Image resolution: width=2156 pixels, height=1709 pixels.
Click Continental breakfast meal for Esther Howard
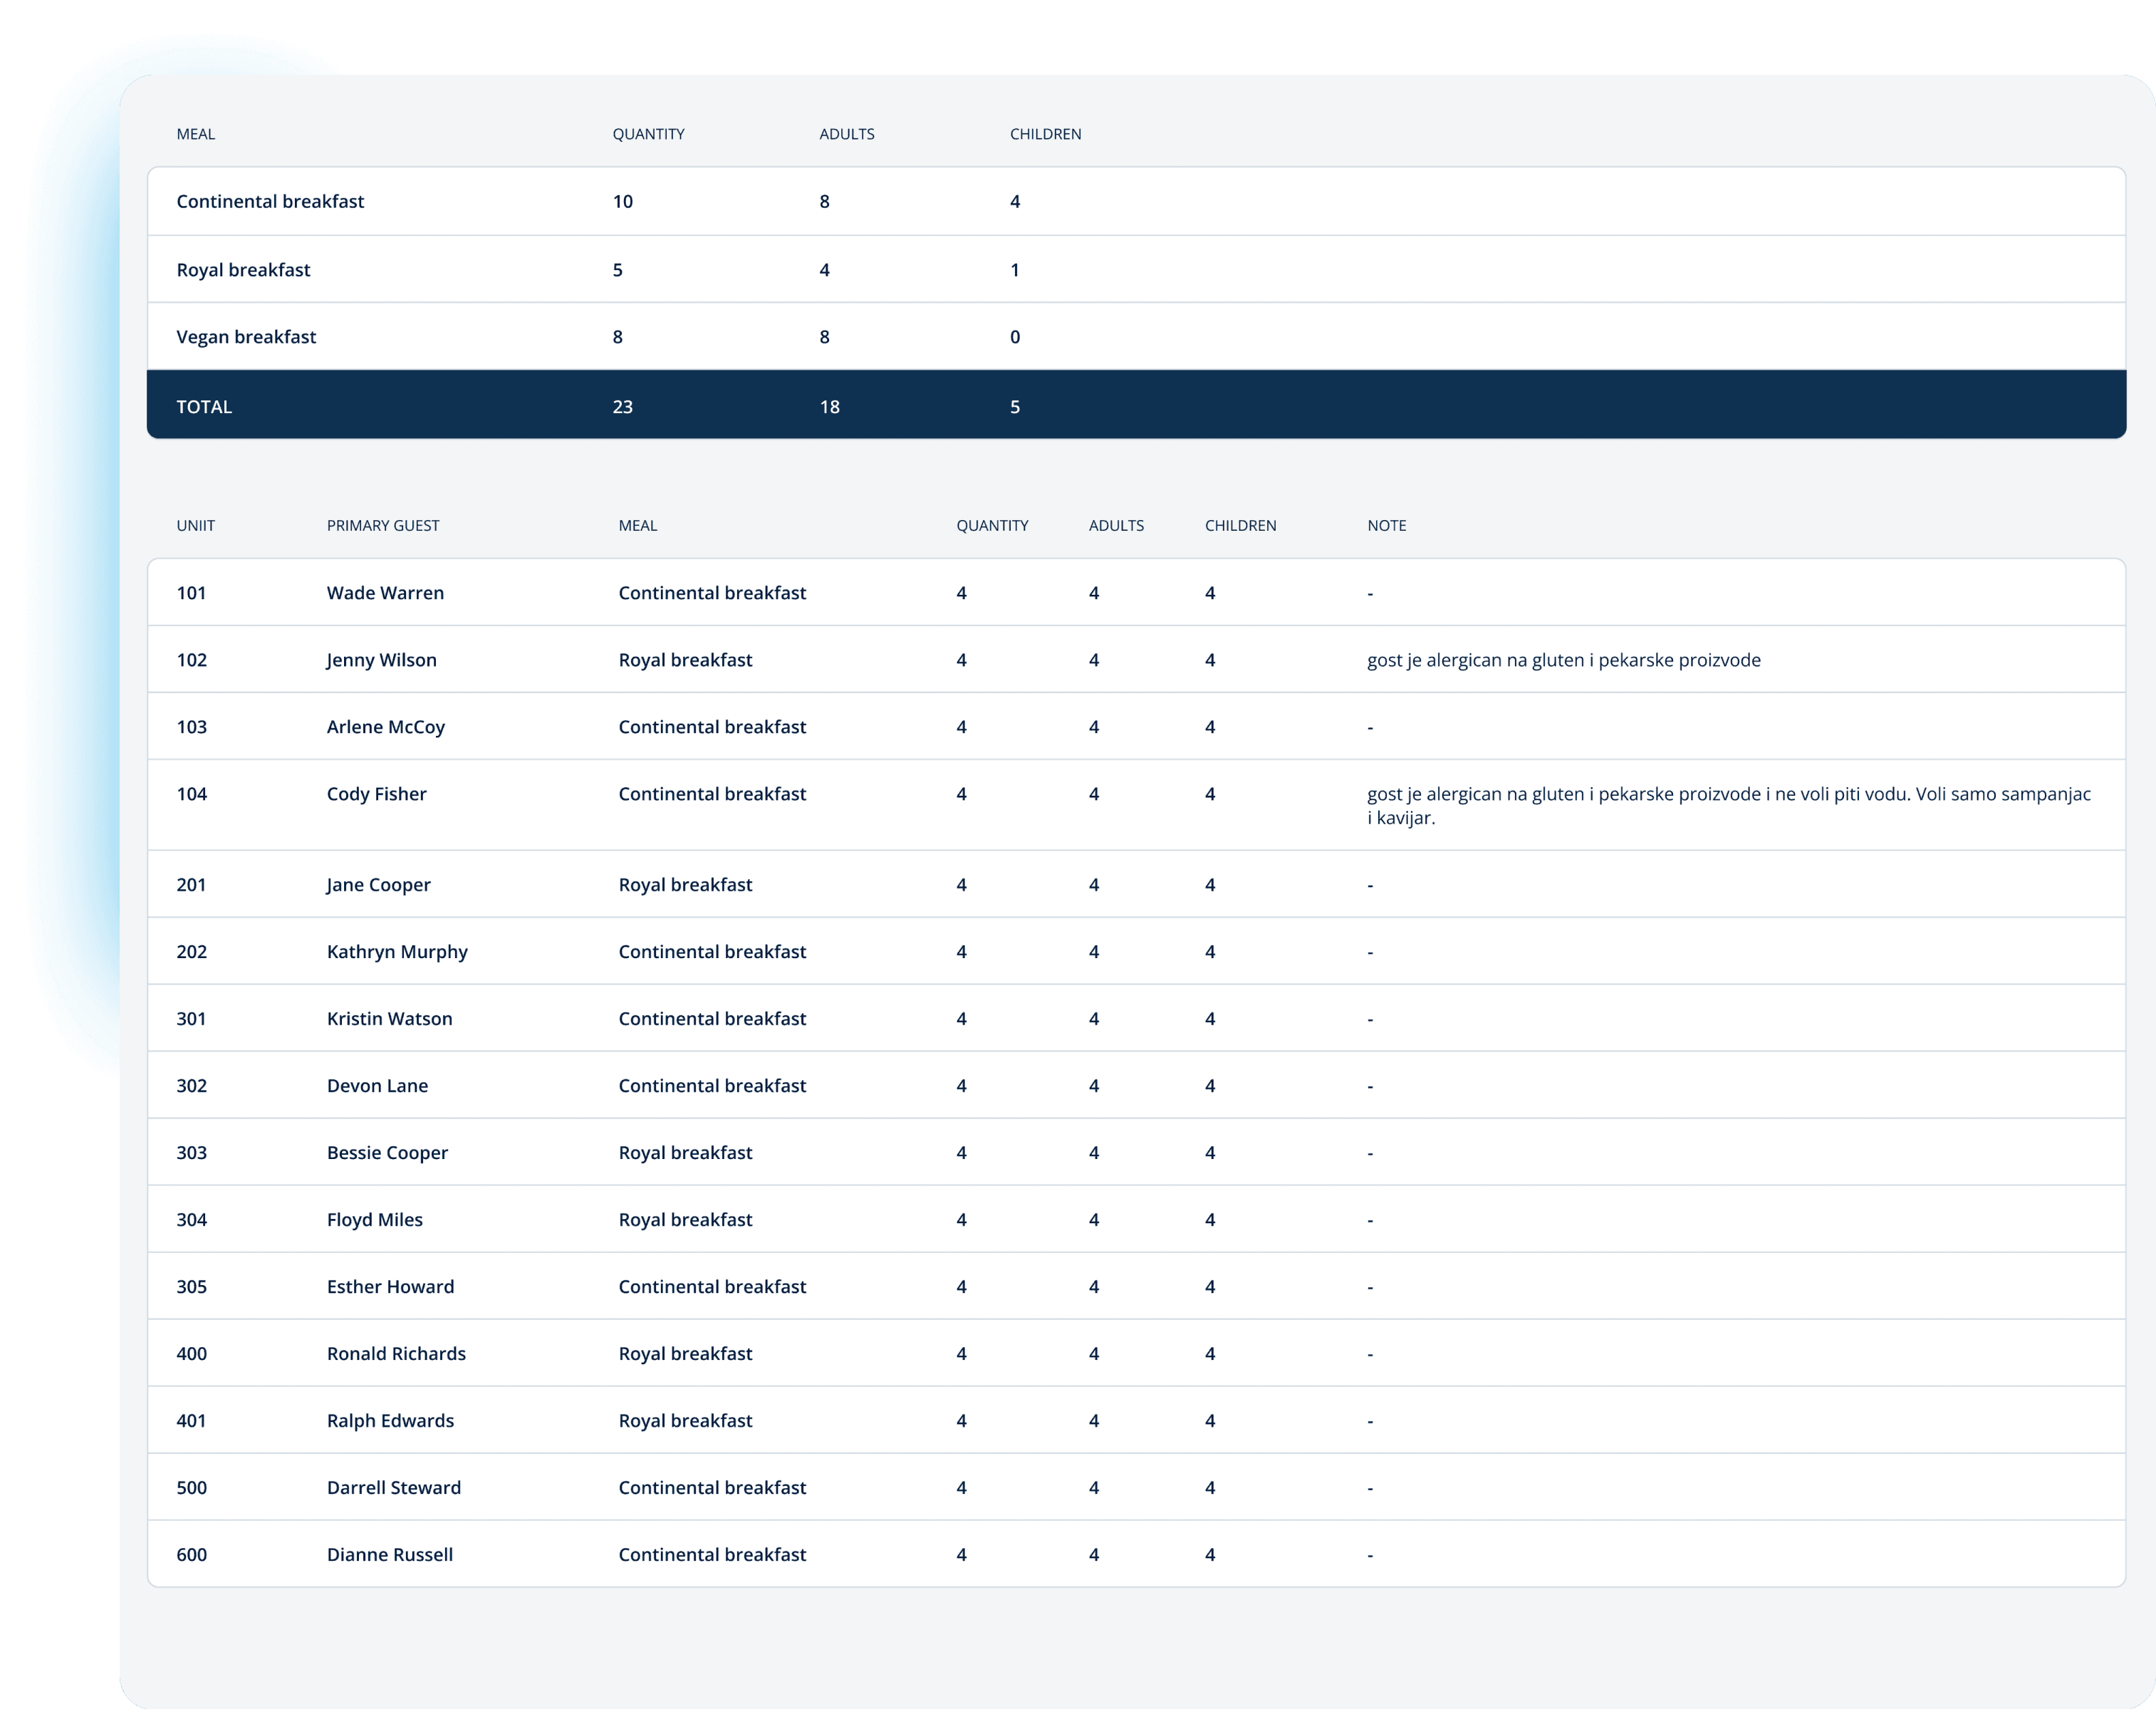(x=712, y=1287)
